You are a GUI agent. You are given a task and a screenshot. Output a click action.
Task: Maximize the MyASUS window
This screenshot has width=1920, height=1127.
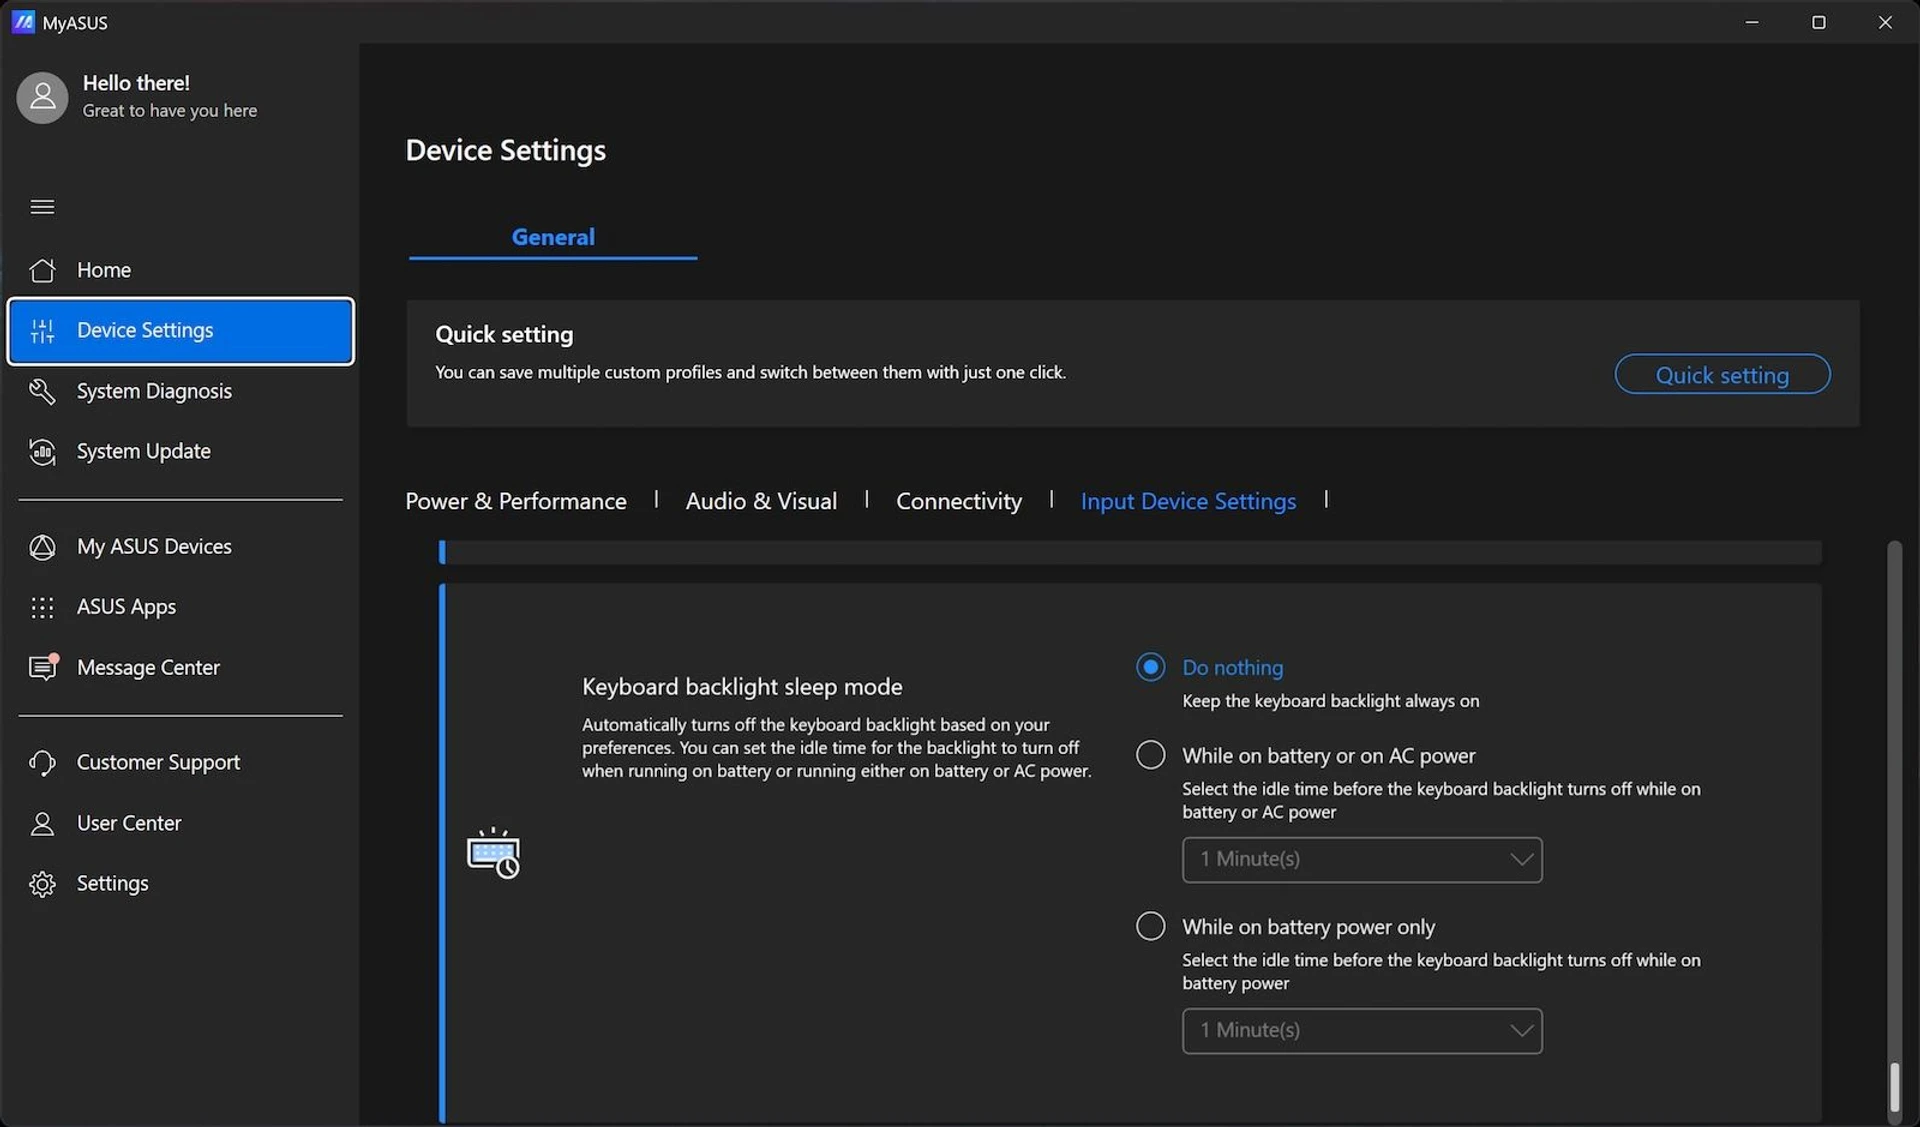1818,22
